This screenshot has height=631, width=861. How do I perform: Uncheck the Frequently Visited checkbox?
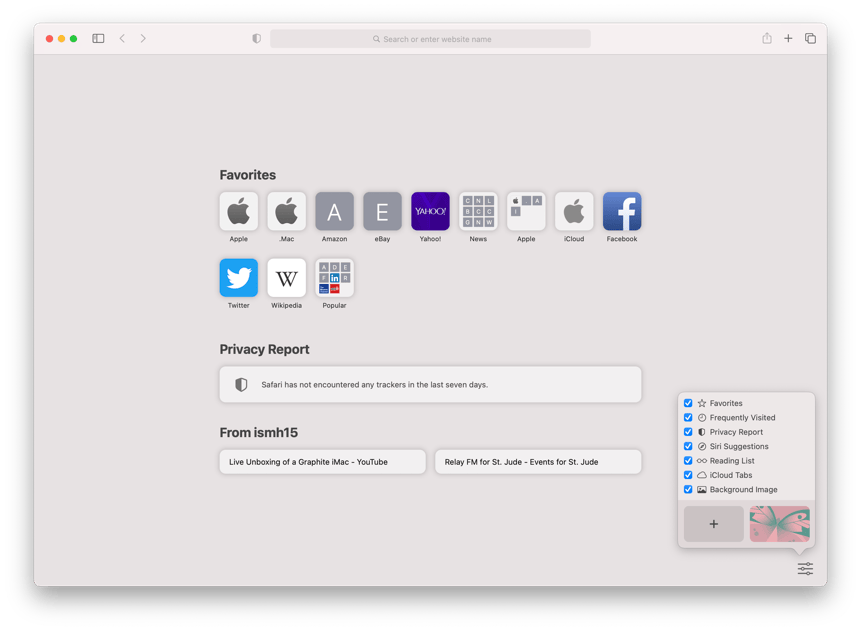(x=688, y=417)
